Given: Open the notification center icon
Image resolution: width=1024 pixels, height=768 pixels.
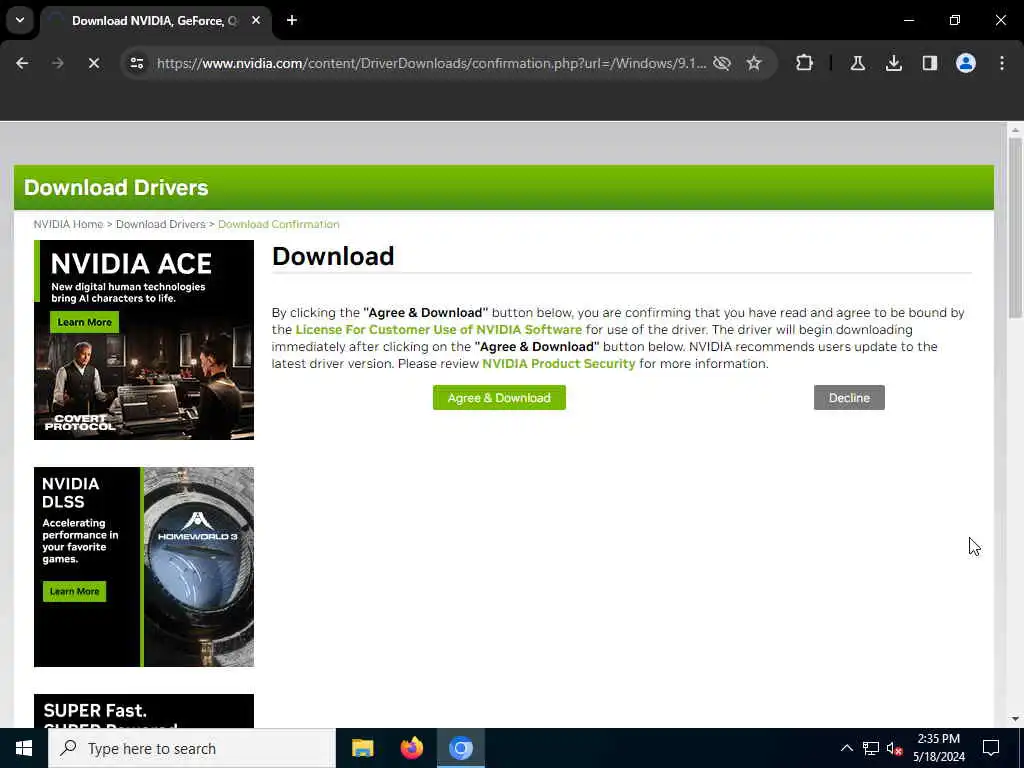Looking at the screenshot, I should click(991, 748).
